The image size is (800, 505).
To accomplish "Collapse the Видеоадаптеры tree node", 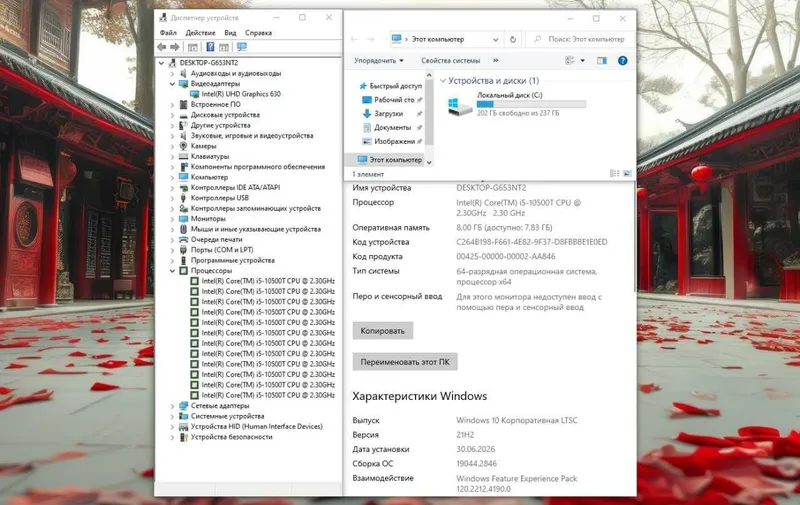I will coord(172,84).
